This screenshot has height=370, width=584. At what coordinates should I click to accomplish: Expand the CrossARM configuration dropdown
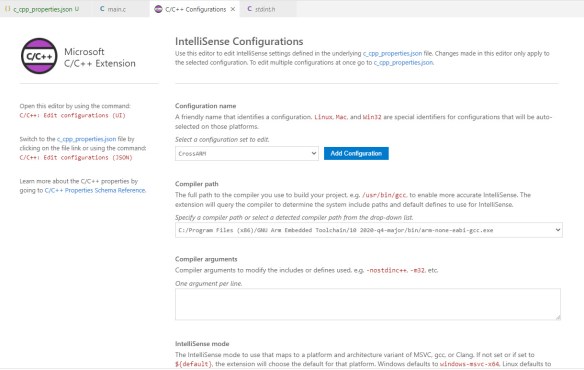247,154
